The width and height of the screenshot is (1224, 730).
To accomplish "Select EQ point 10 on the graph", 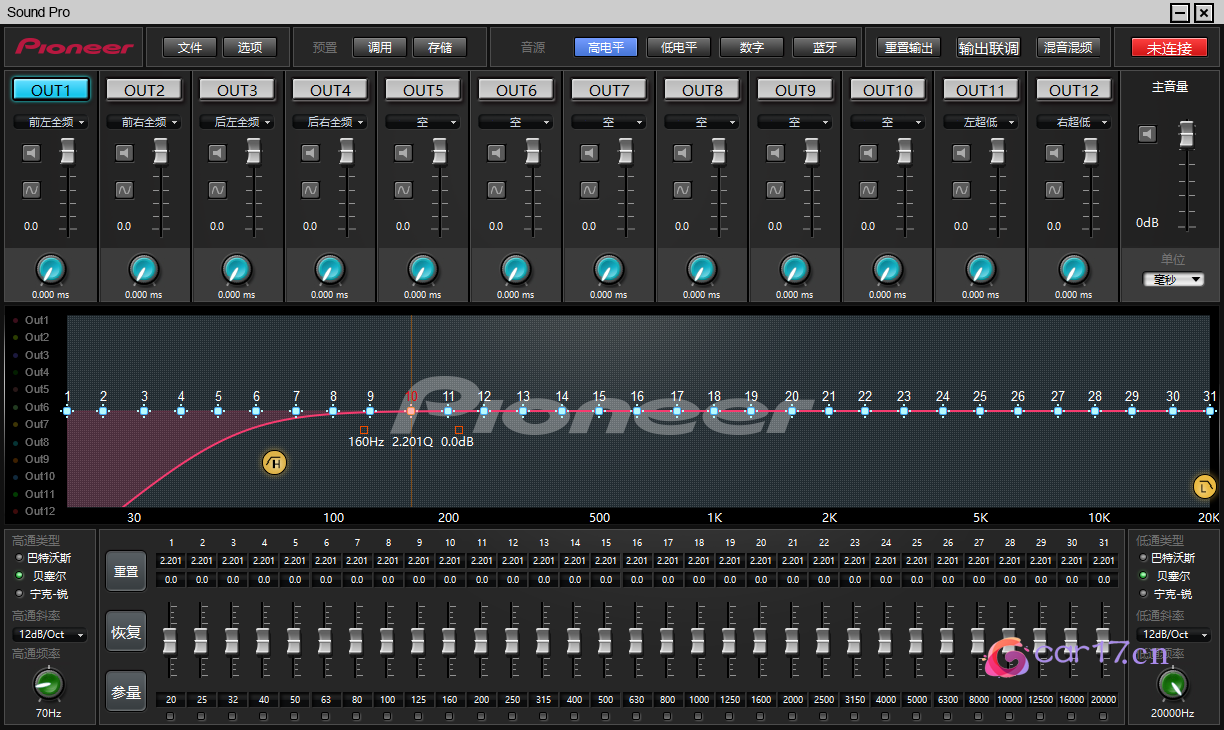I will coord(411,411).
